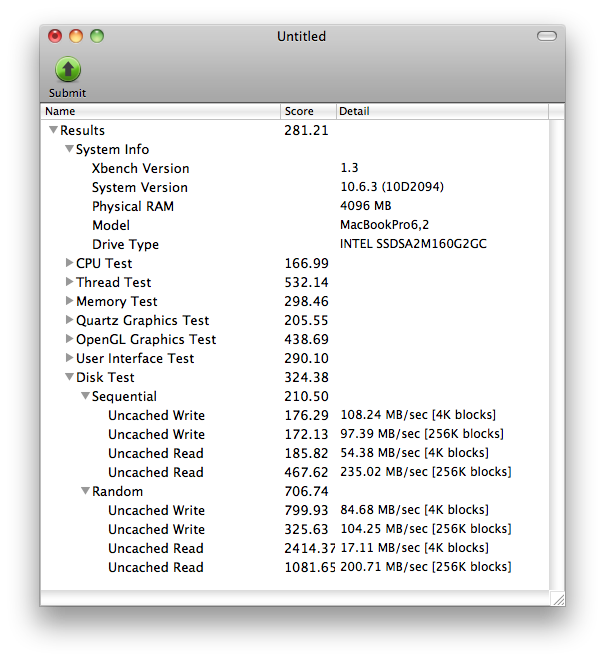
Task: Click the 4096 MB RAM value
Action: click(366, 206)
